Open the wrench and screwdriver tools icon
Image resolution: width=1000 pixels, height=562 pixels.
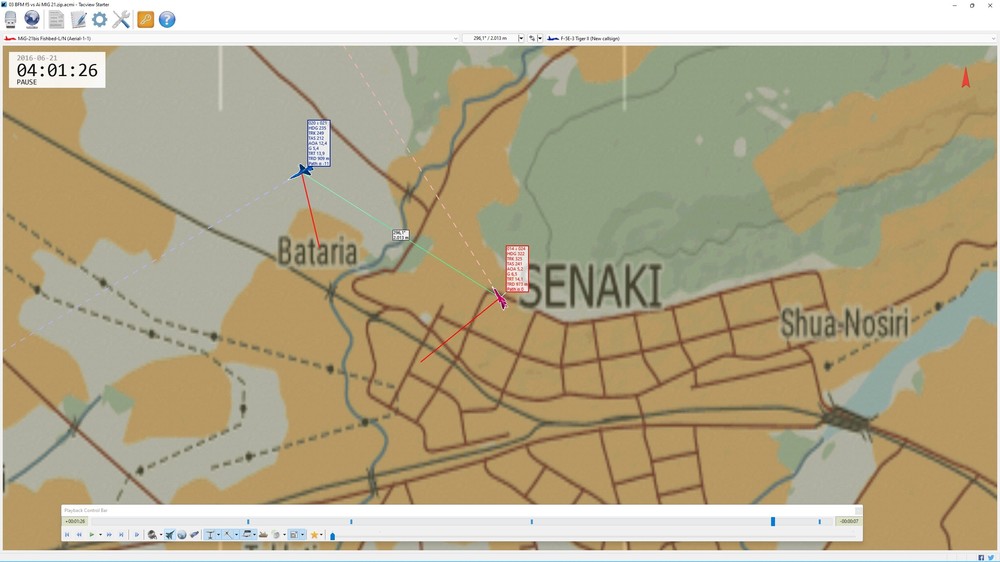point(121,20)
